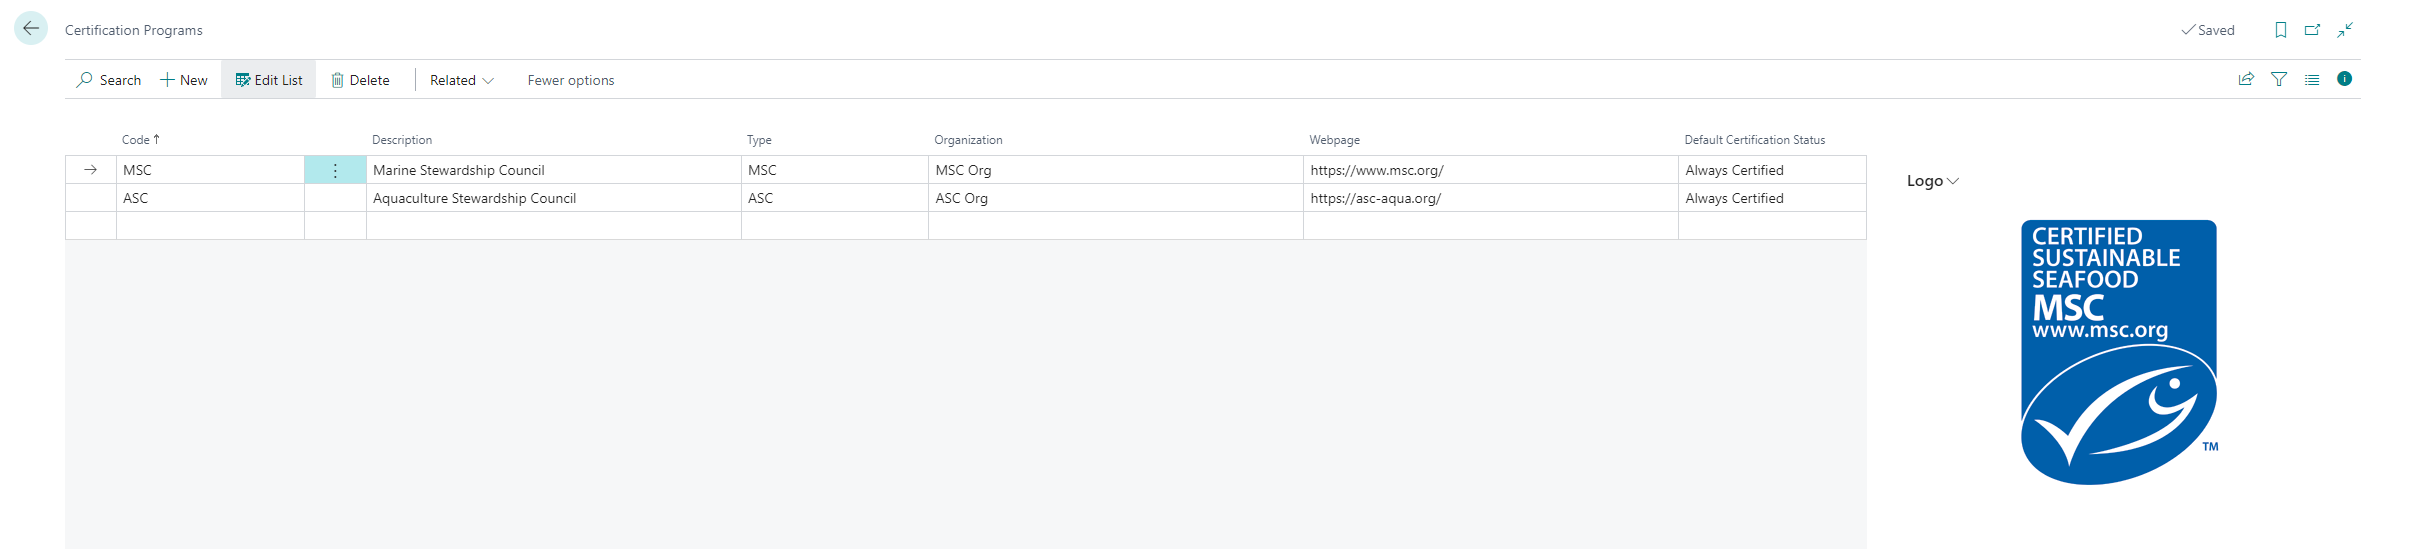Viewport: 2424px width, 549px height.
Task: Open the filter pane icon
Action: [2279, 79]
